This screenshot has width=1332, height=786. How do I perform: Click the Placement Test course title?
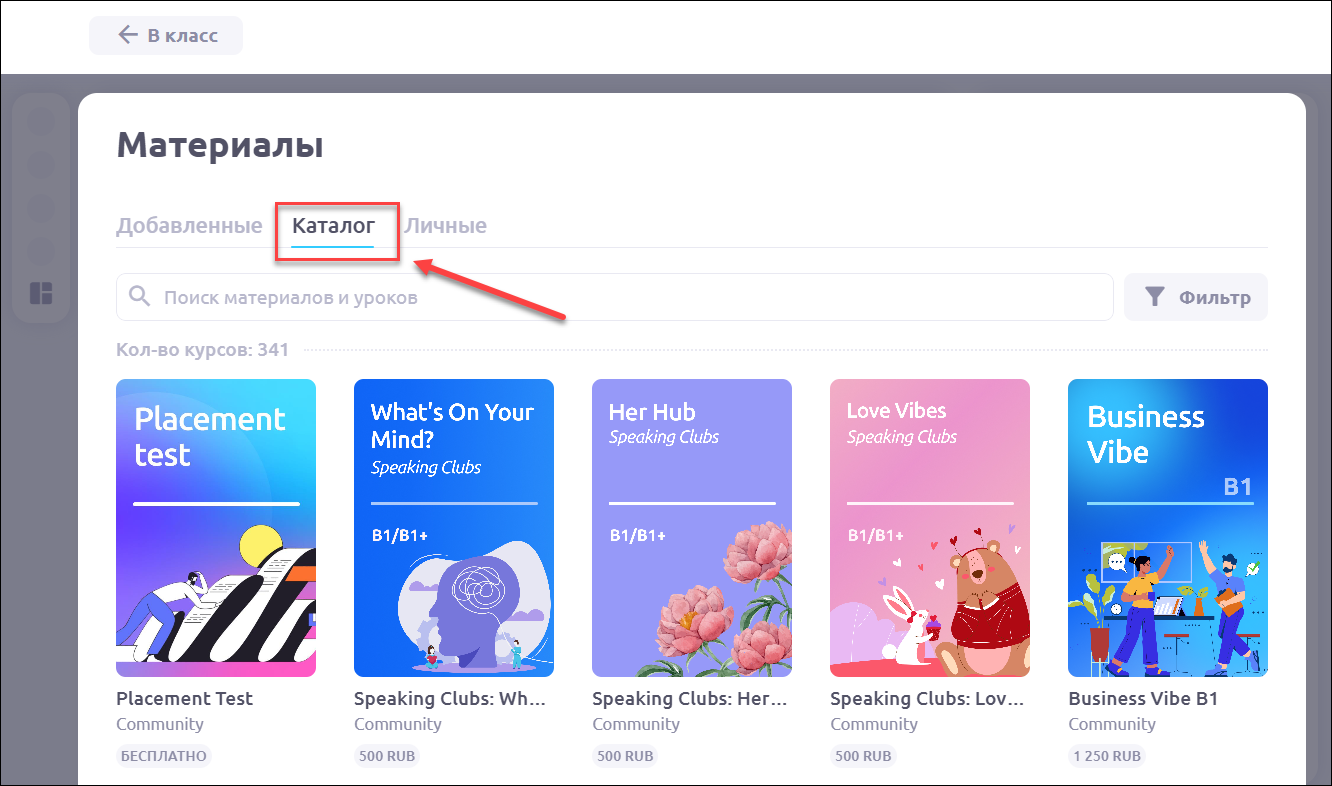click(185, 699)
